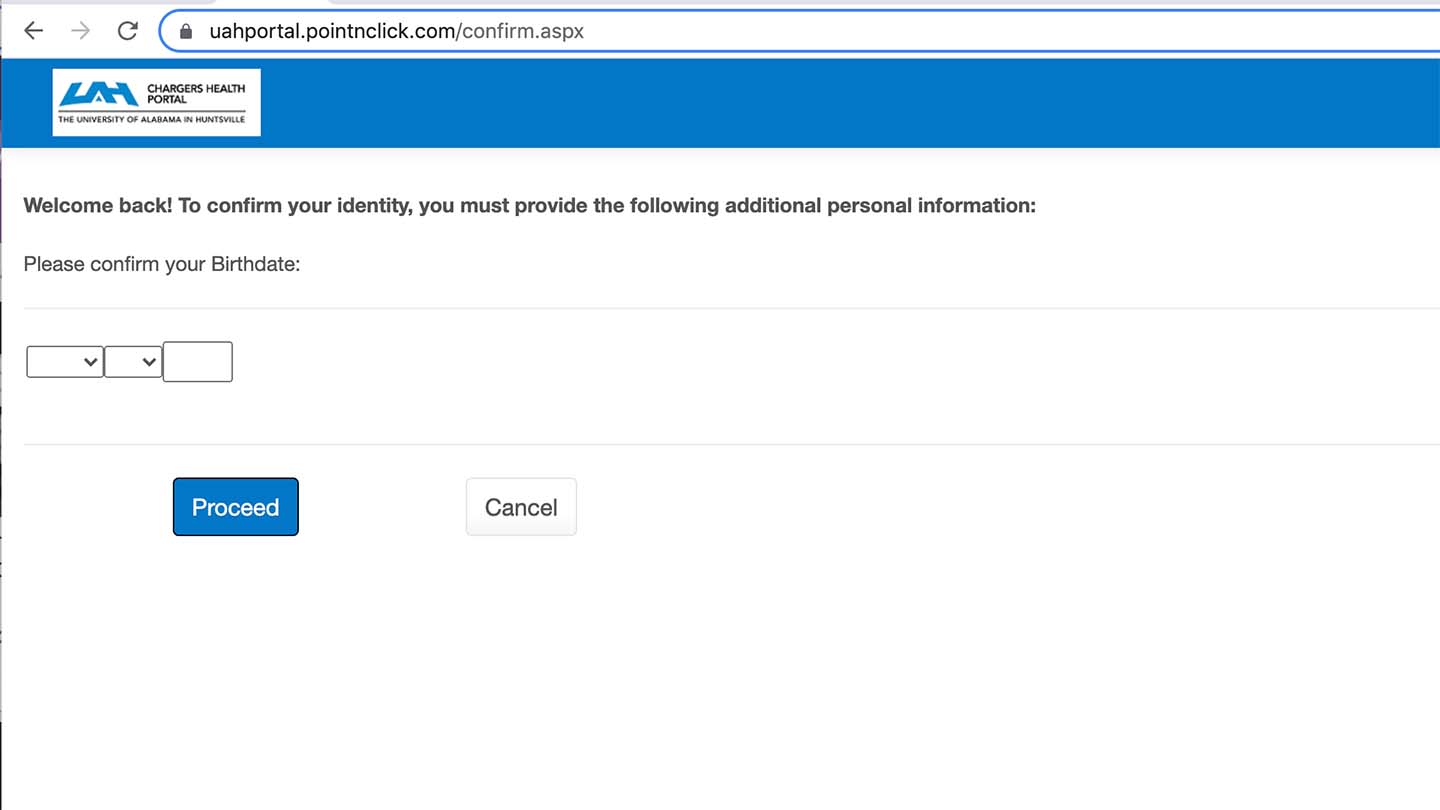Screen dimensions: 1440x810
Task: Click the Chargers Health Portal logo text
Action: pos(196,94)
